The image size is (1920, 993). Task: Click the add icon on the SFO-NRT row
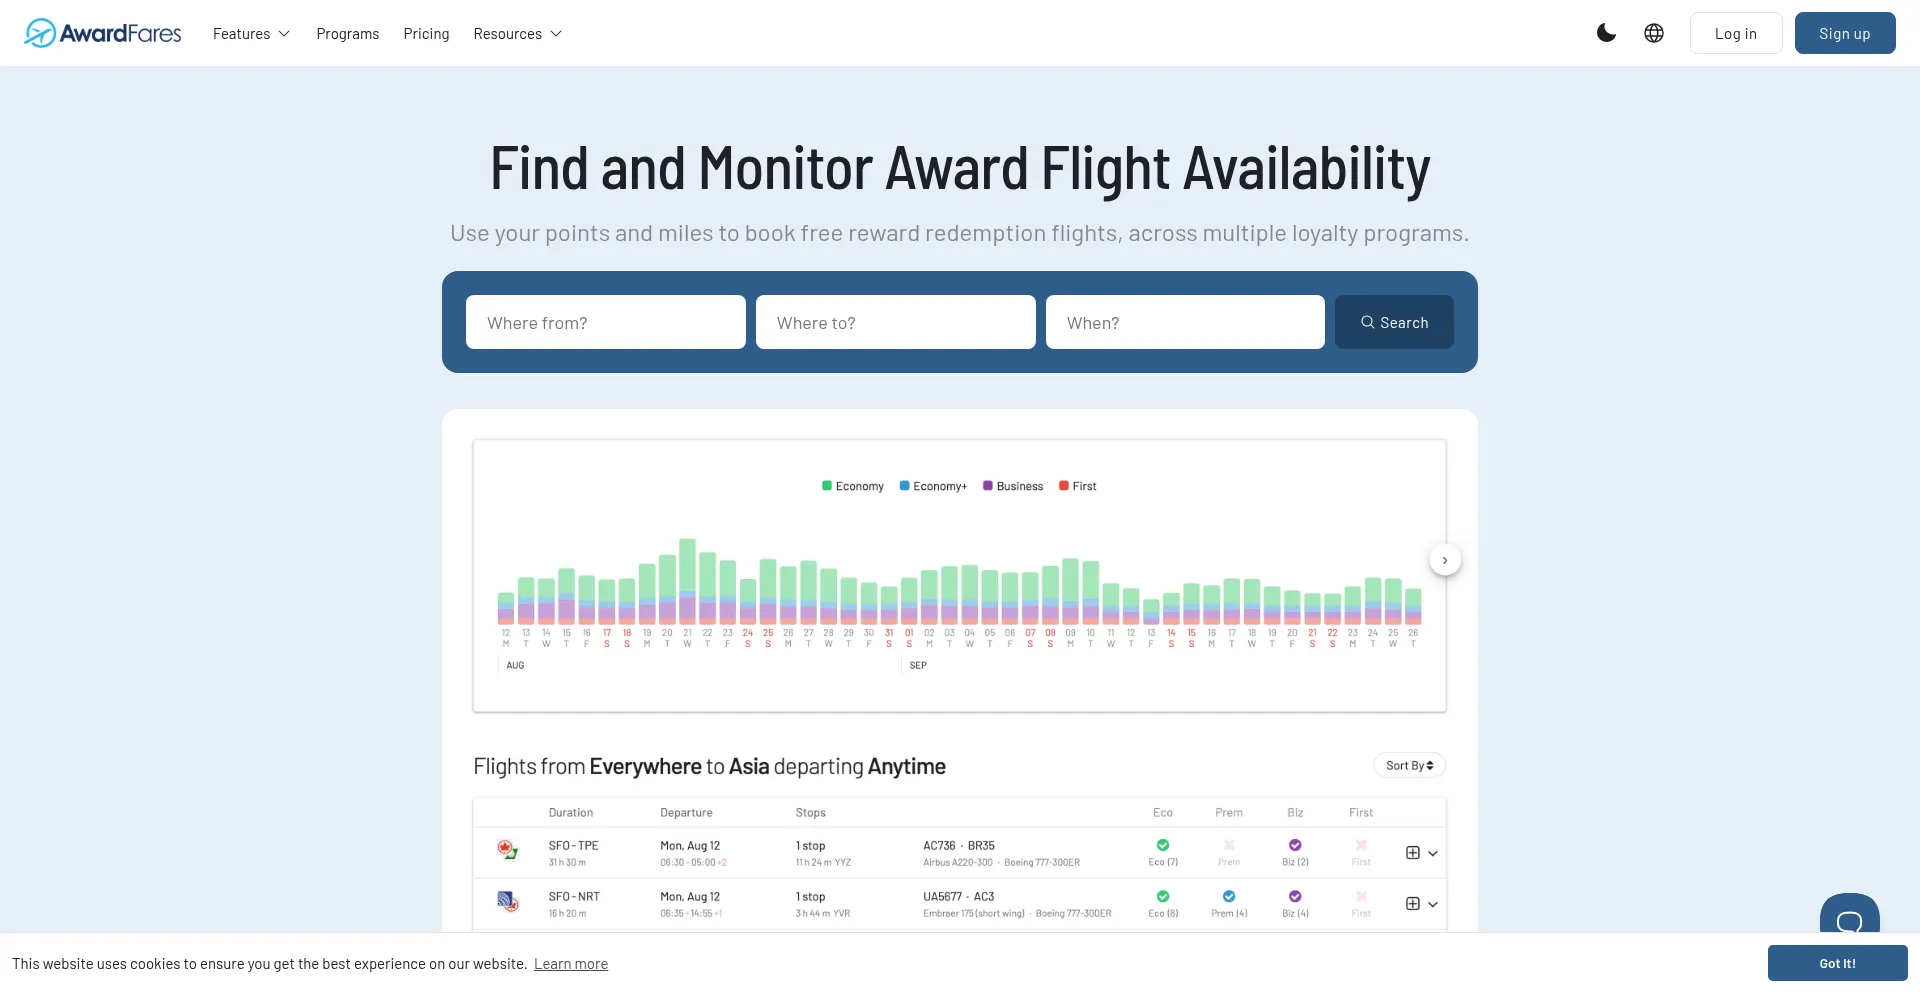pyautogui.click(x=1412, y=904)
